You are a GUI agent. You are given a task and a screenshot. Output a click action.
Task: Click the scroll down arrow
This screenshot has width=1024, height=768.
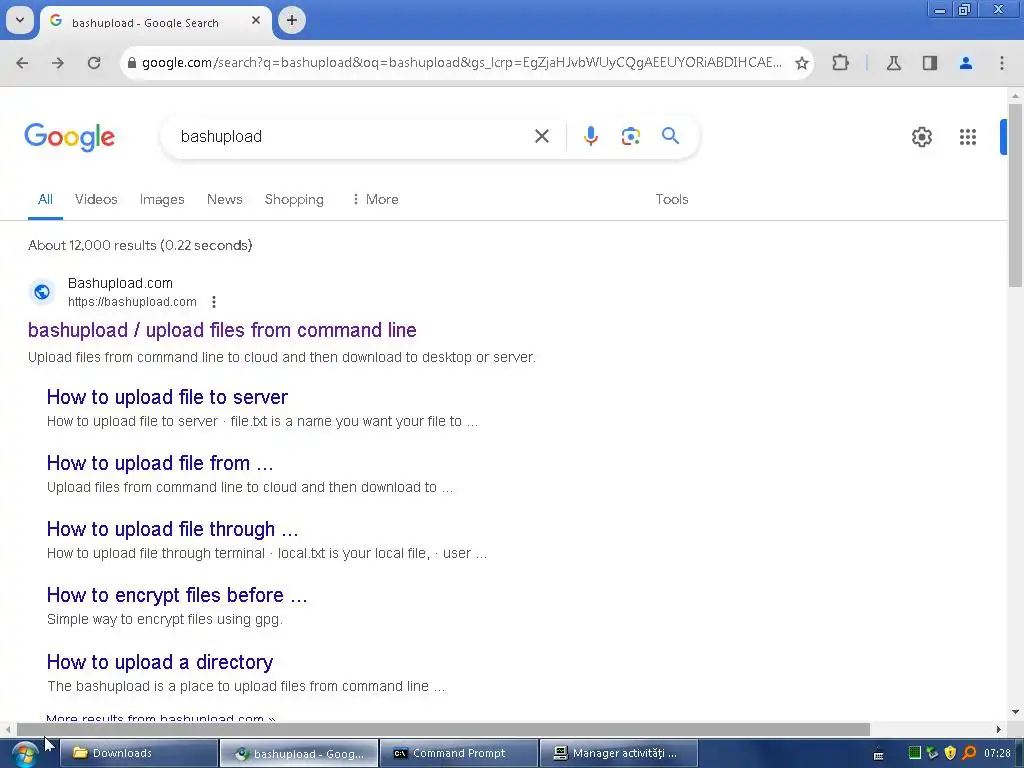1015,712
